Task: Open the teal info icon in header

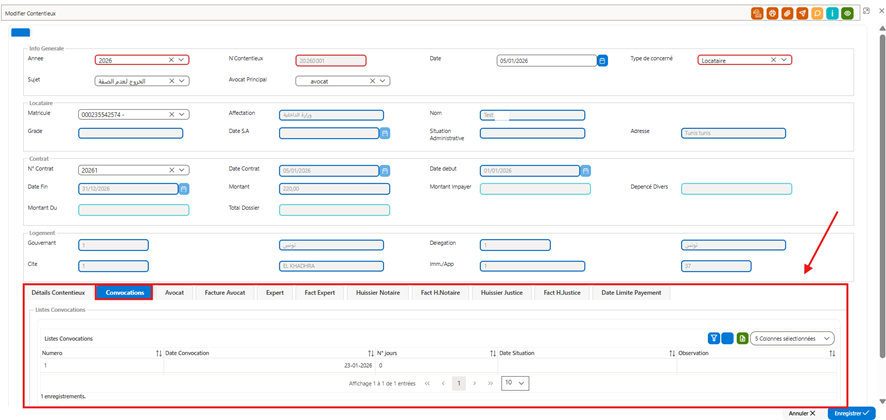Action: point(832,13)
